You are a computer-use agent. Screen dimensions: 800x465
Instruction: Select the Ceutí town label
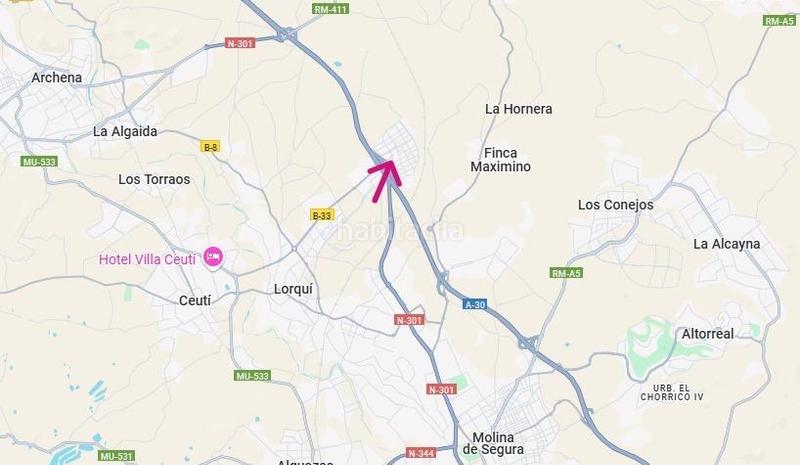click(195, 301)
